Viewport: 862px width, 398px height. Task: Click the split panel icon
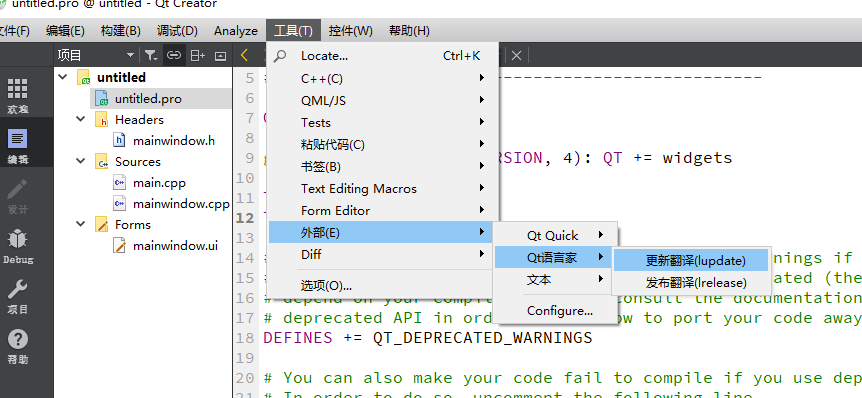click(197, 55)
